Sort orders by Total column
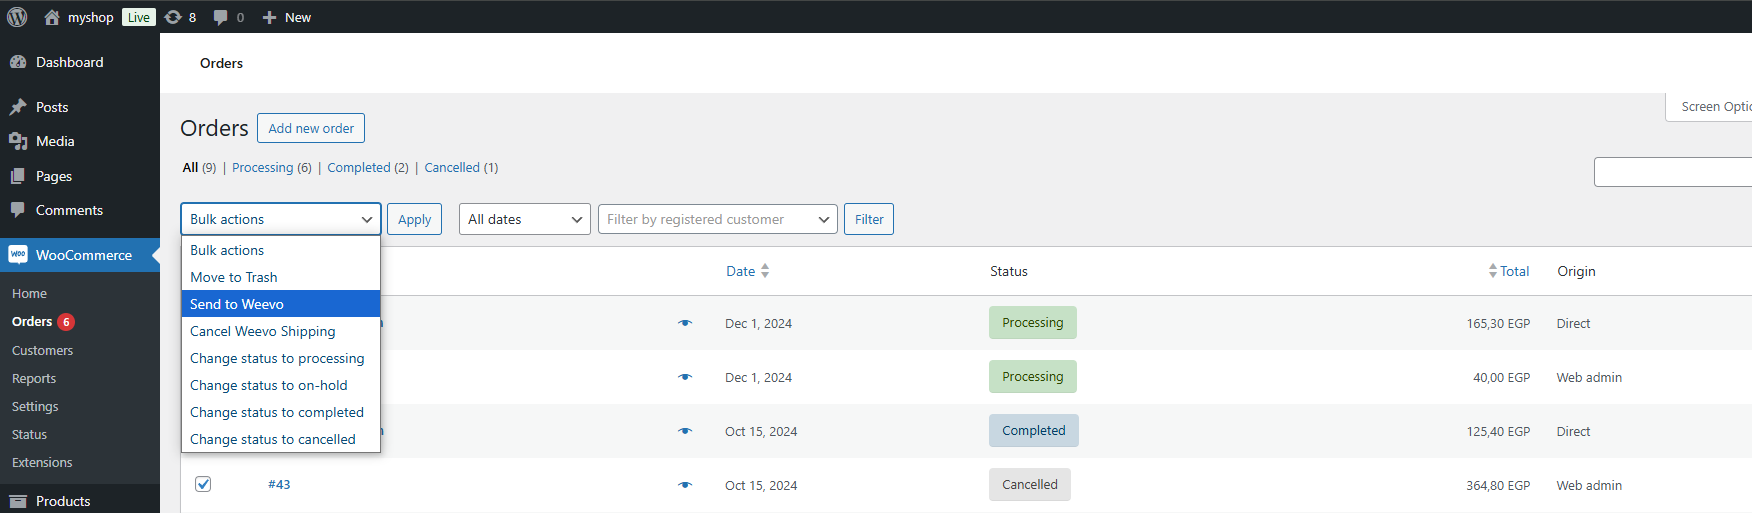 pyautogui.click(x=1514, y=271)
